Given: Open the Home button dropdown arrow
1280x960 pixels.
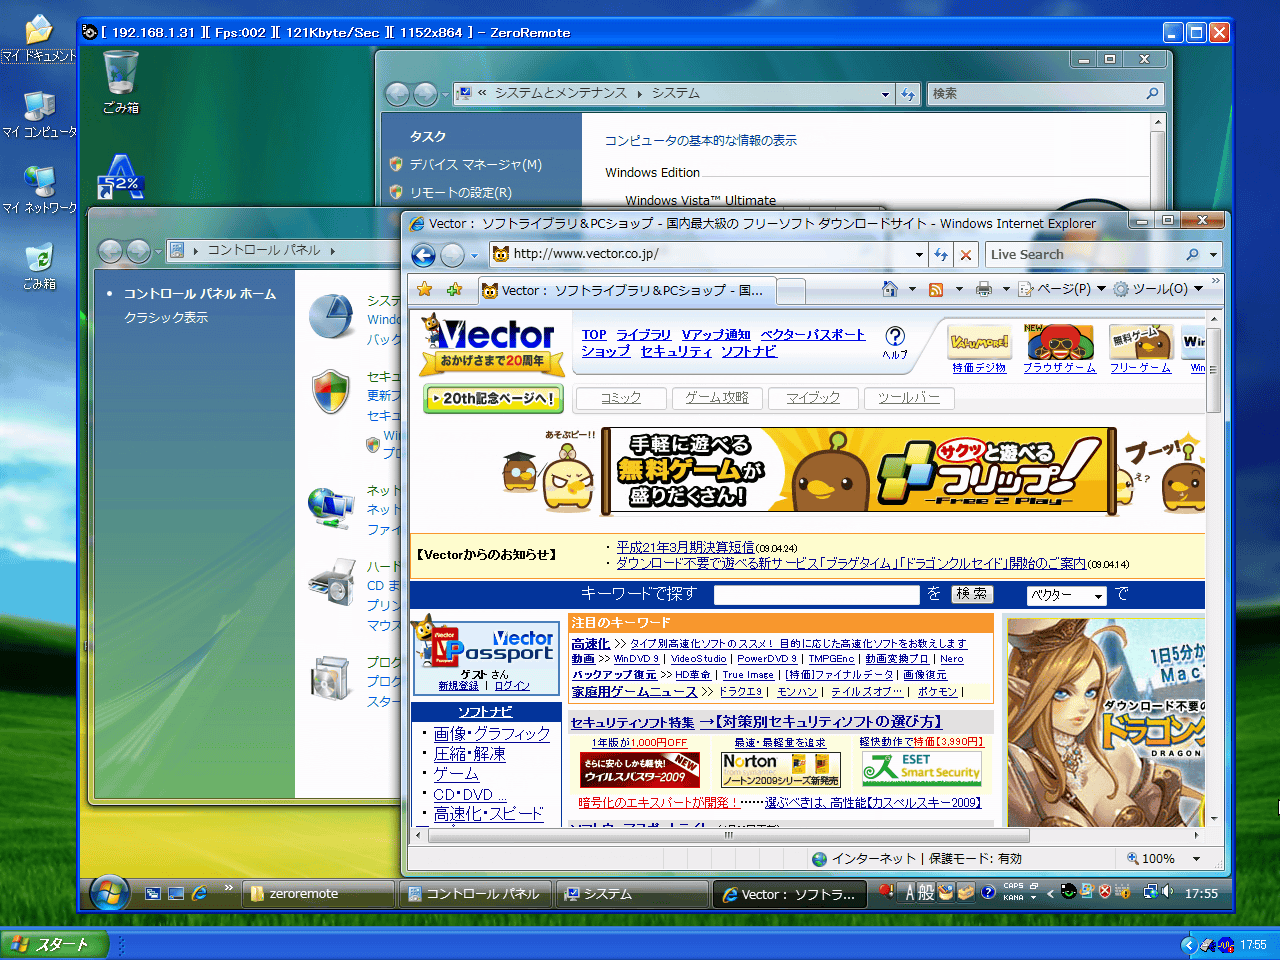Looking at the screenshot, I should point(912,289).
